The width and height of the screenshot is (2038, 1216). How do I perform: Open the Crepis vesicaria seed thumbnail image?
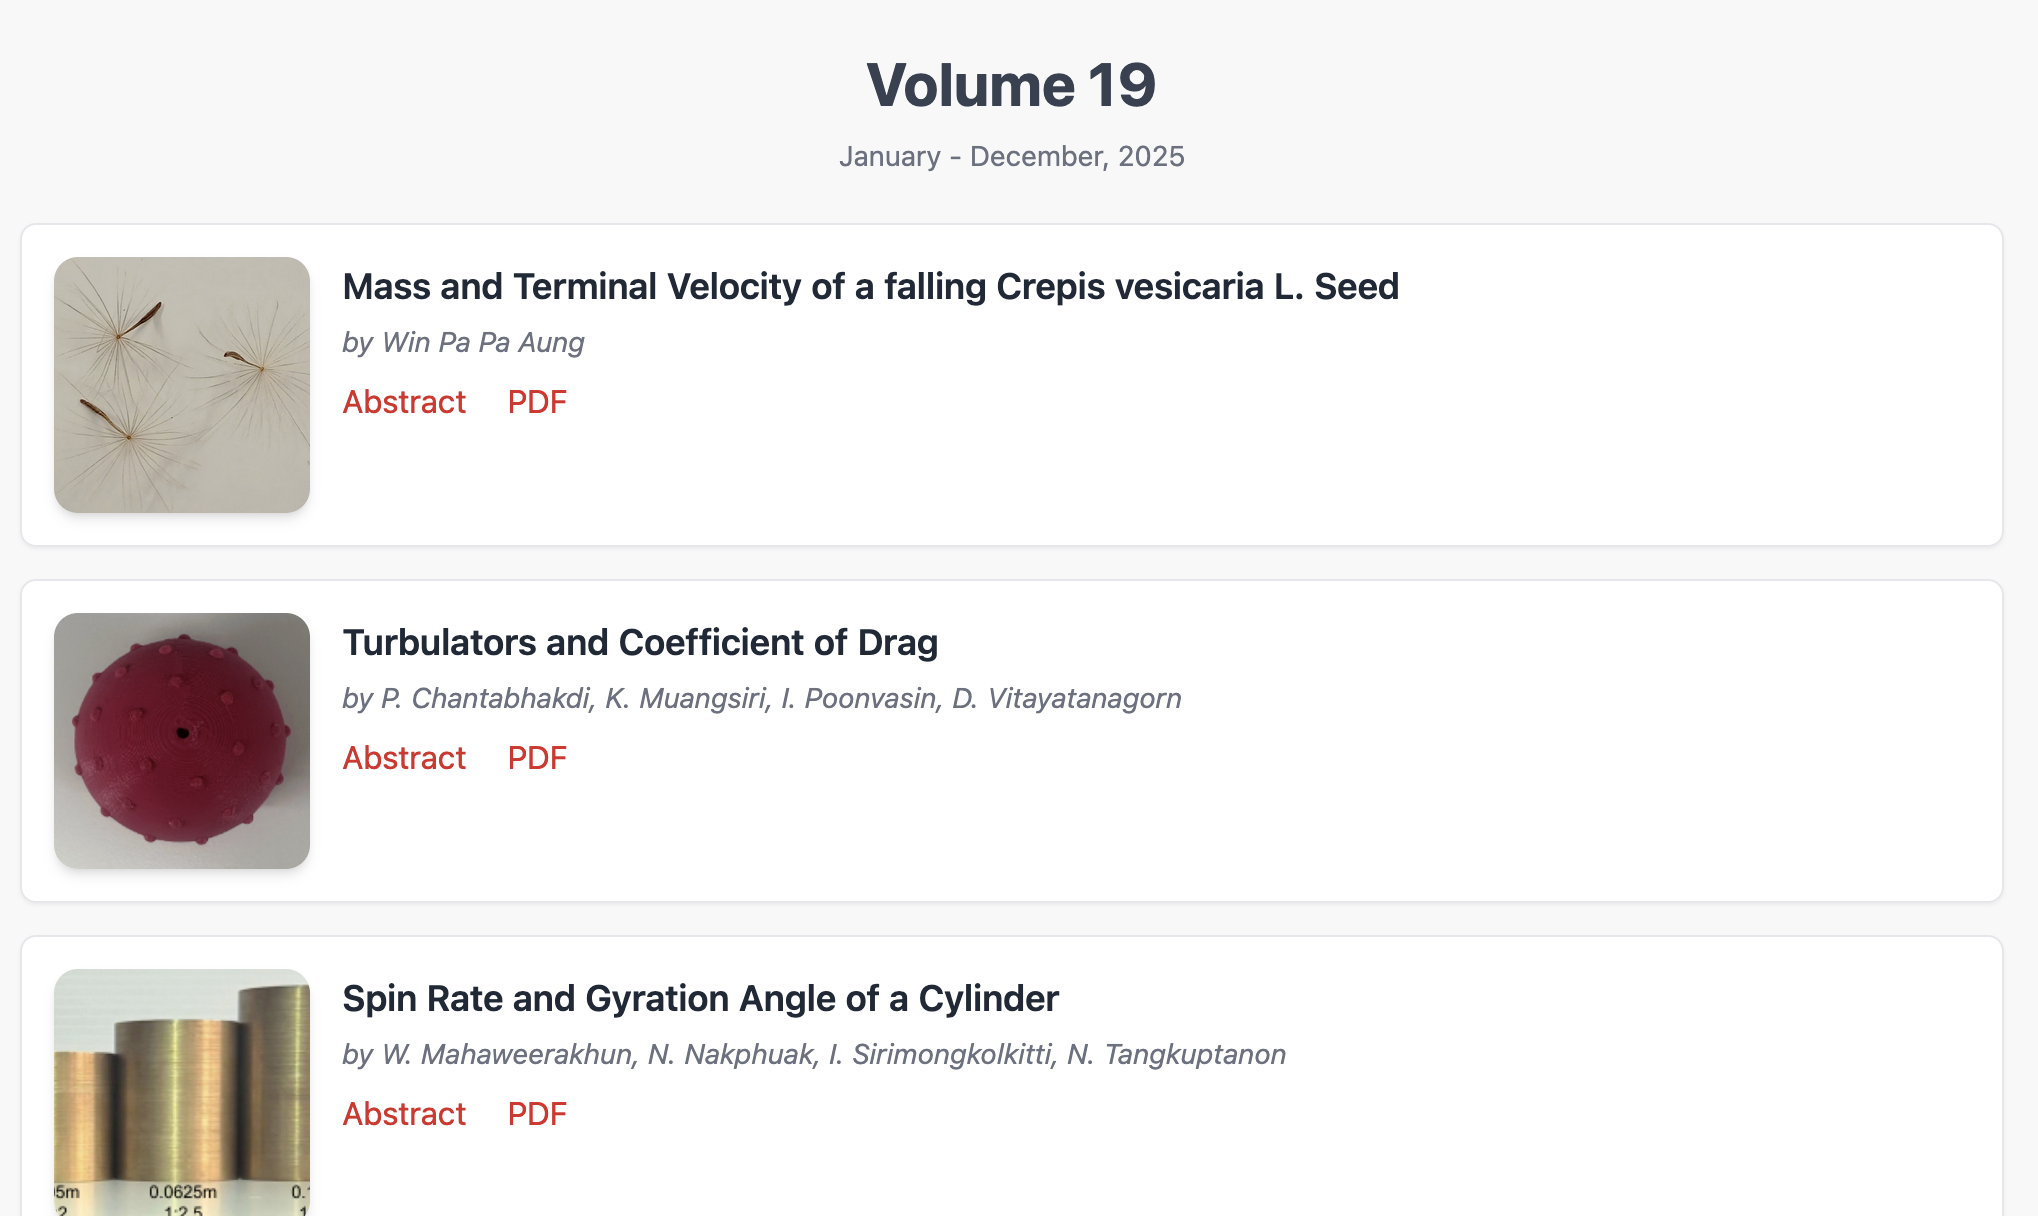click(182, 385)
